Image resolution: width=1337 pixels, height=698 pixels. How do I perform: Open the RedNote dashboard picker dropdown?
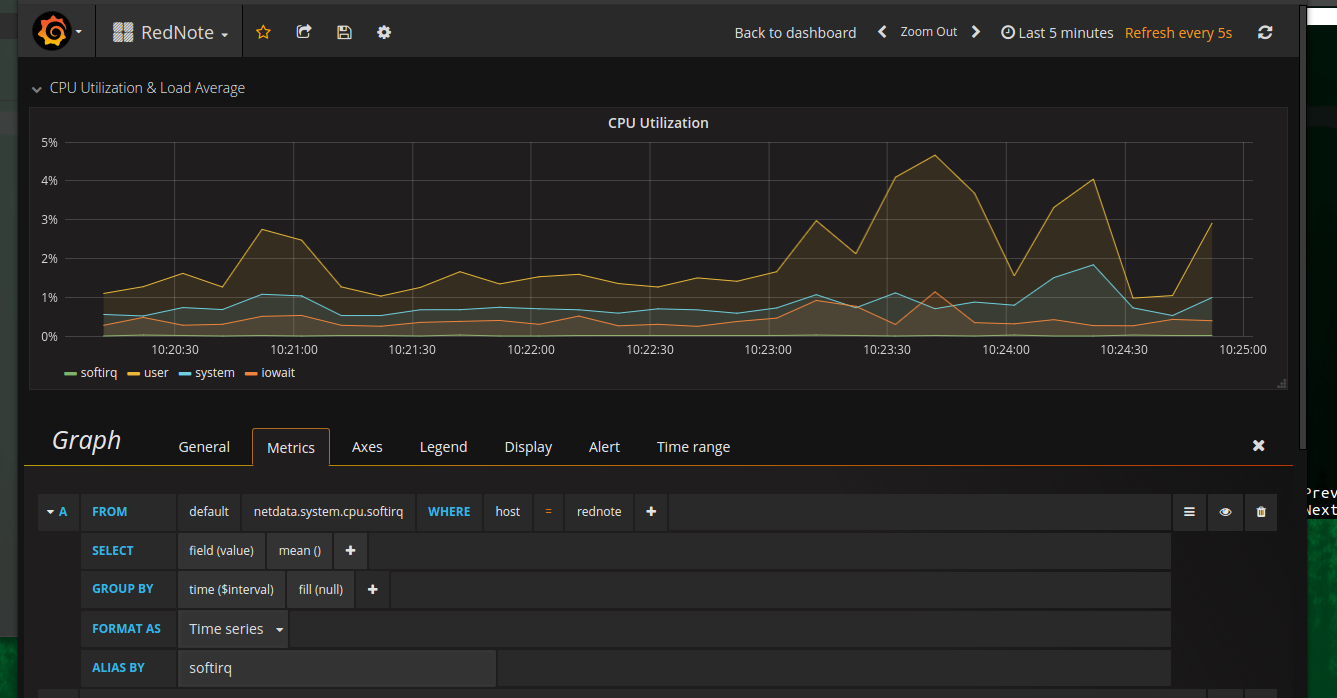point(171,32)
